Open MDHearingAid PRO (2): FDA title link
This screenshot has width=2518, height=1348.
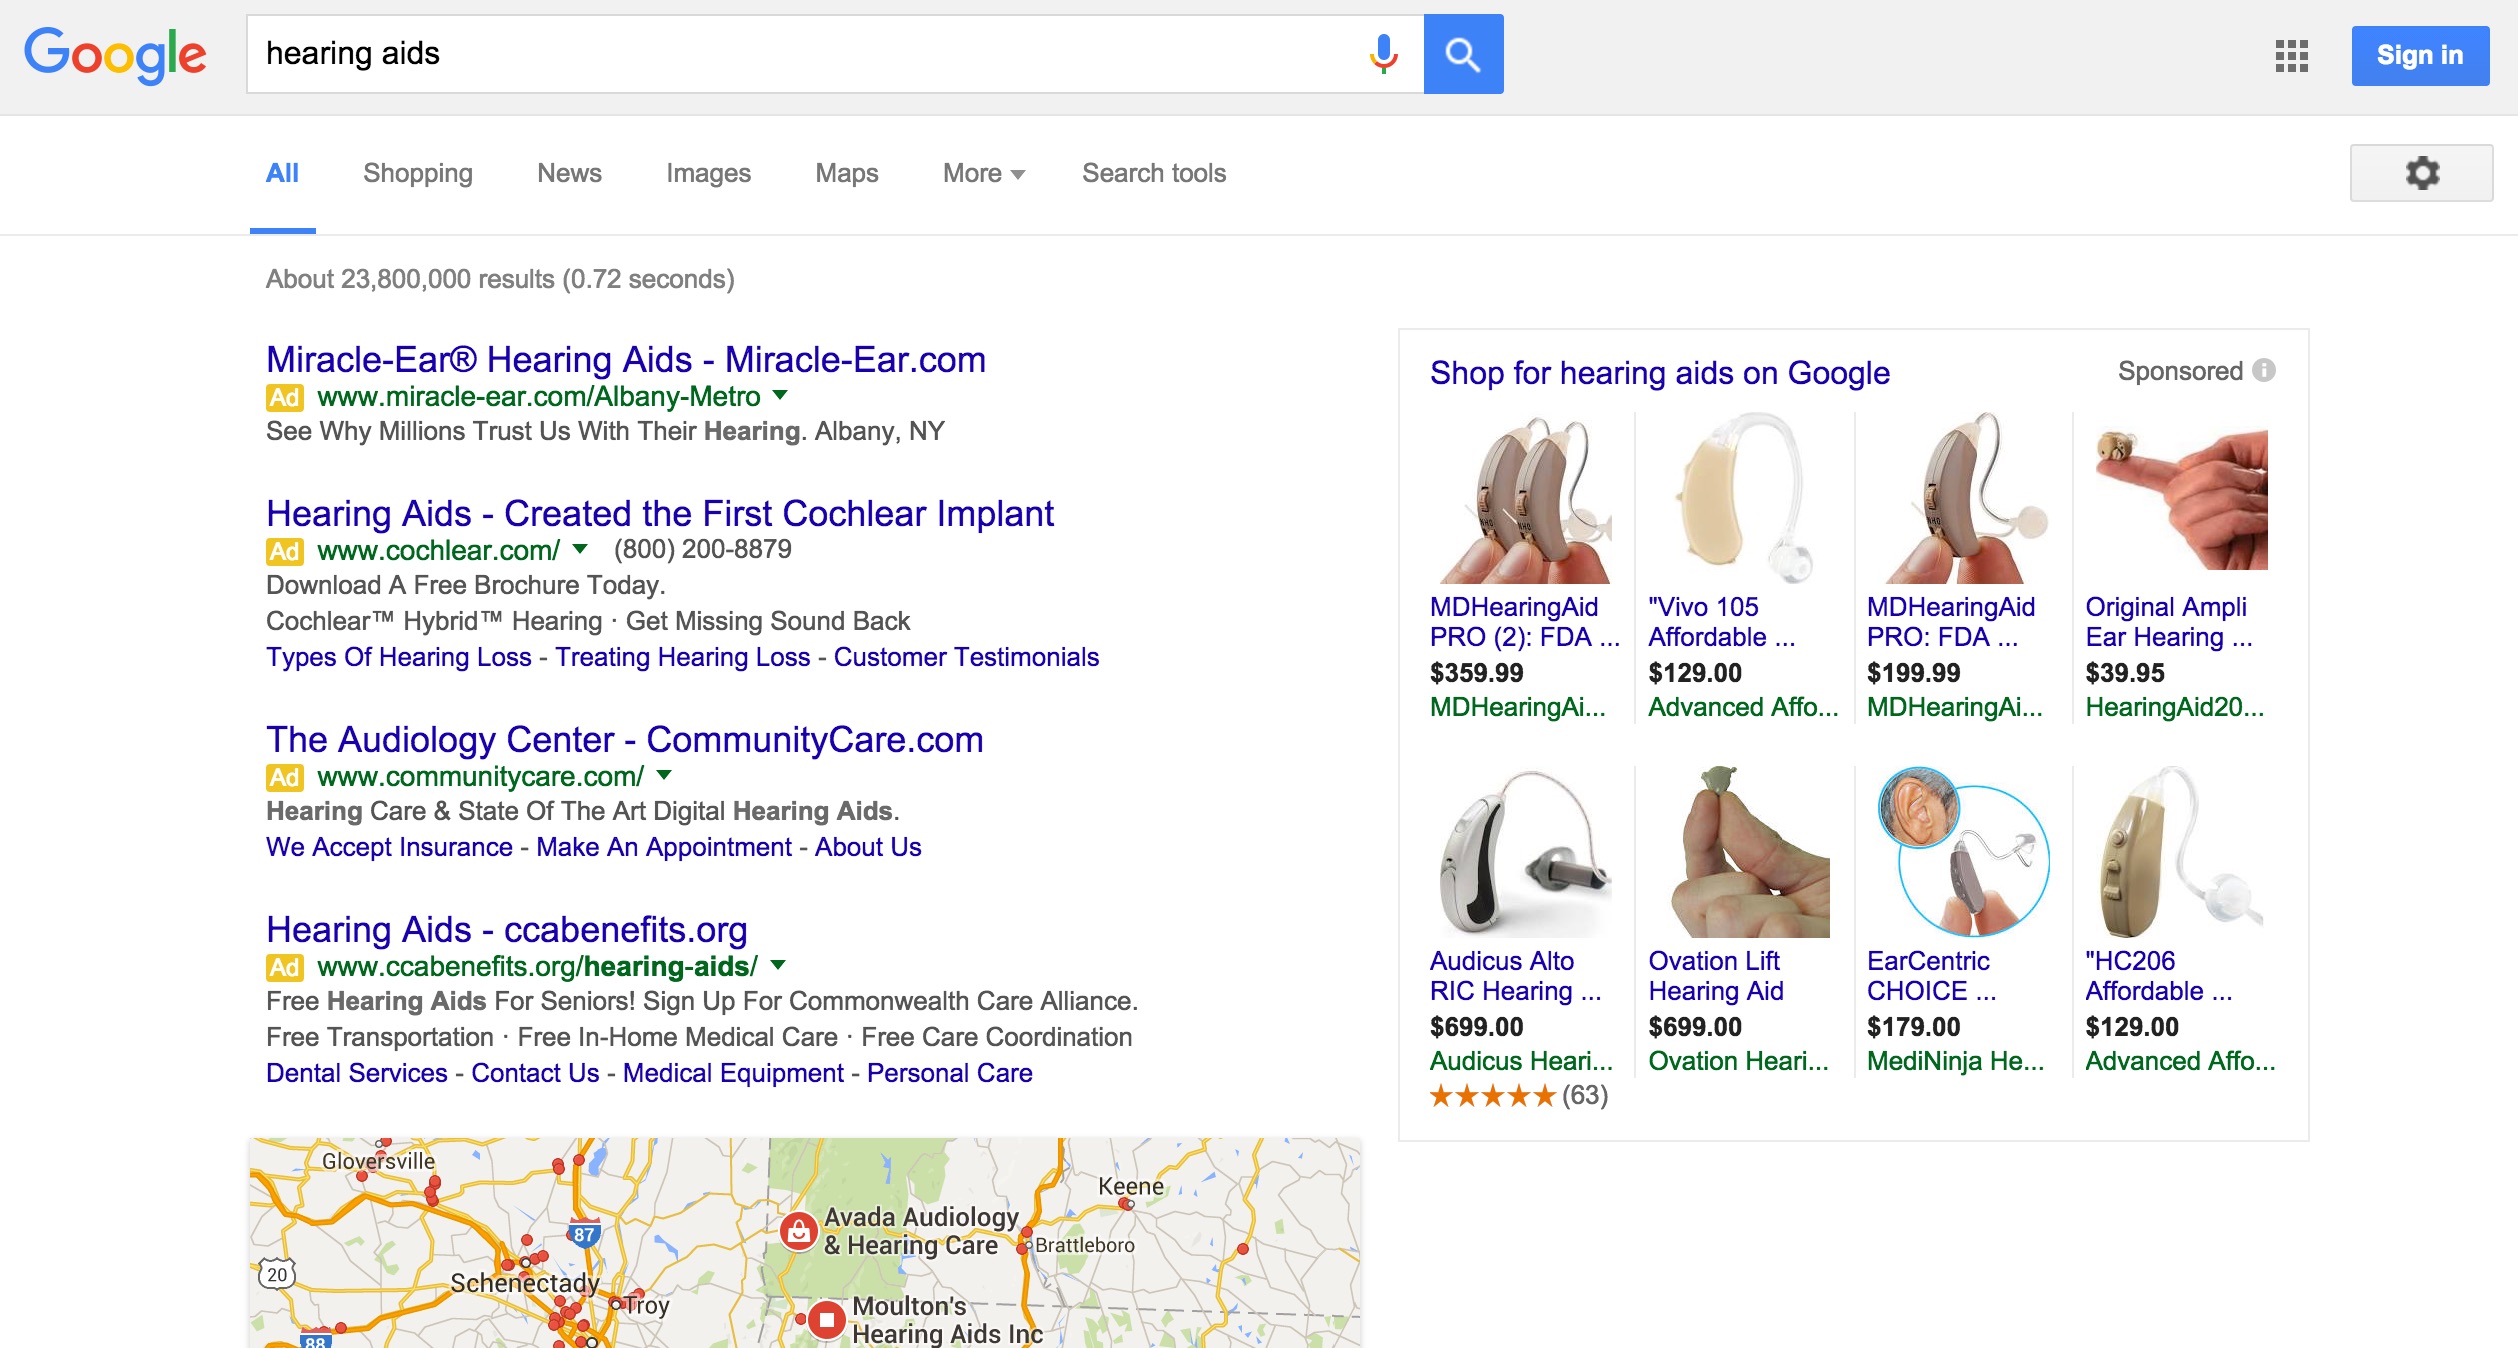pyautogui.click(x=1524, y=622)
